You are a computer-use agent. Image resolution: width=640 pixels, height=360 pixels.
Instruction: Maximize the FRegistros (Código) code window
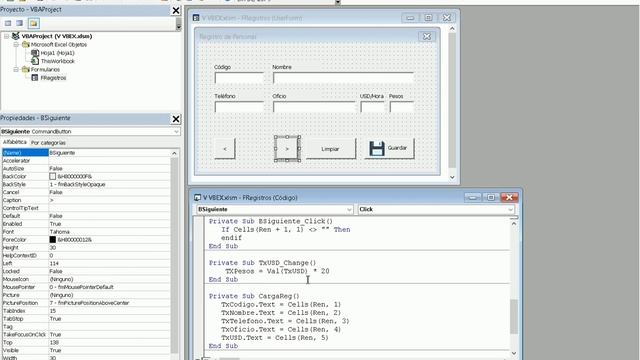pos(491,198)
